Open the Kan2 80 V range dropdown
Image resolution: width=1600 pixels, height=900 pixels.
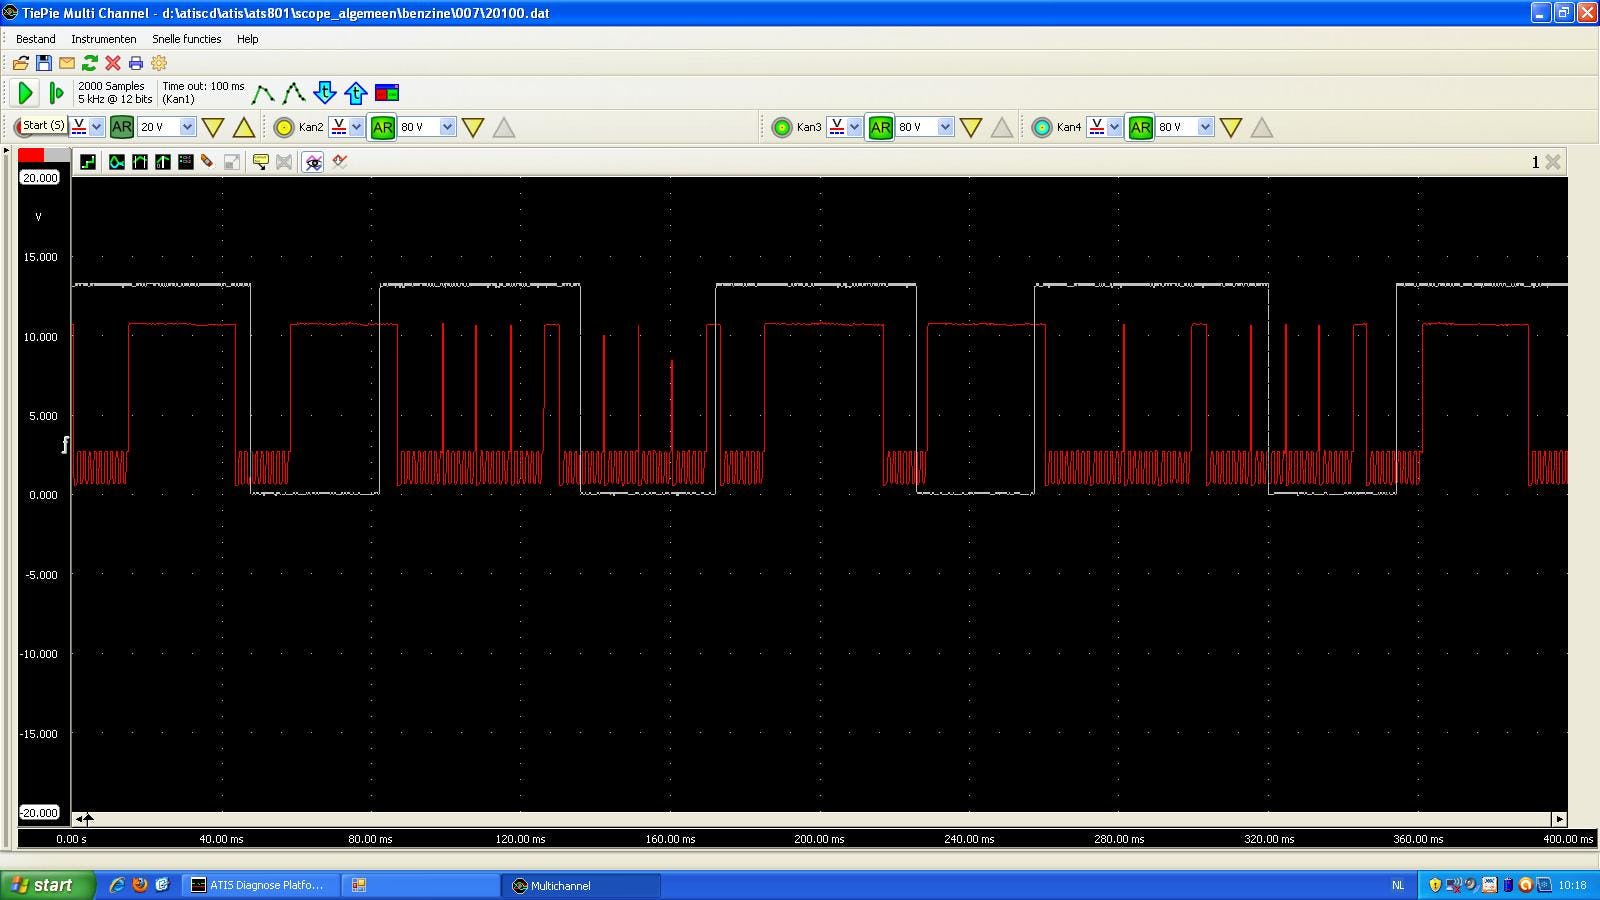(x=447, y=127)
